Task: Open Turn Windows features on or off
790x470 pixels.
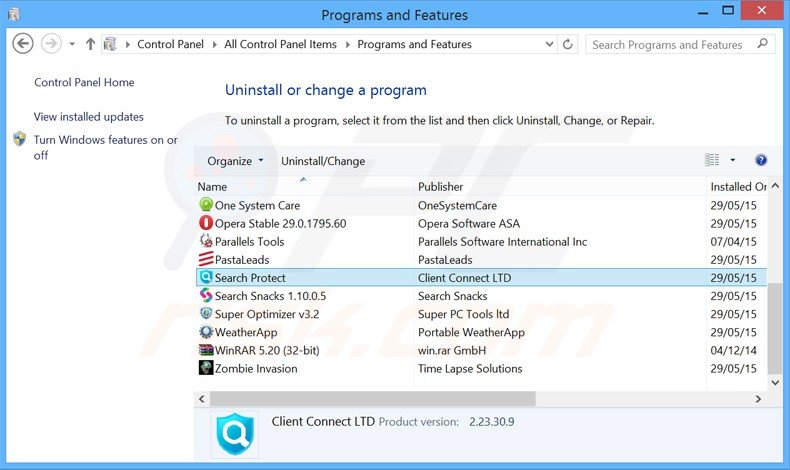Action: pos(105,147)
